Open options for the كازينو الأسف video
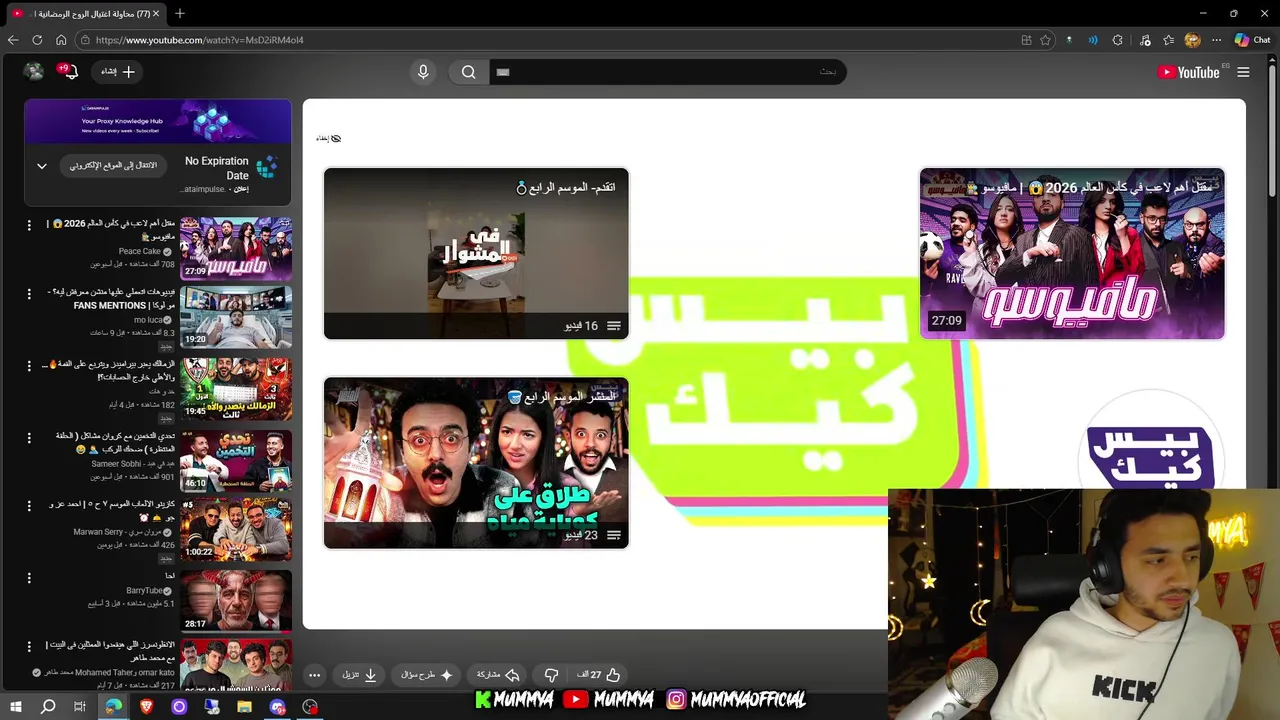Viewport: 1280px width, 720px height. [x=29, y=506]
